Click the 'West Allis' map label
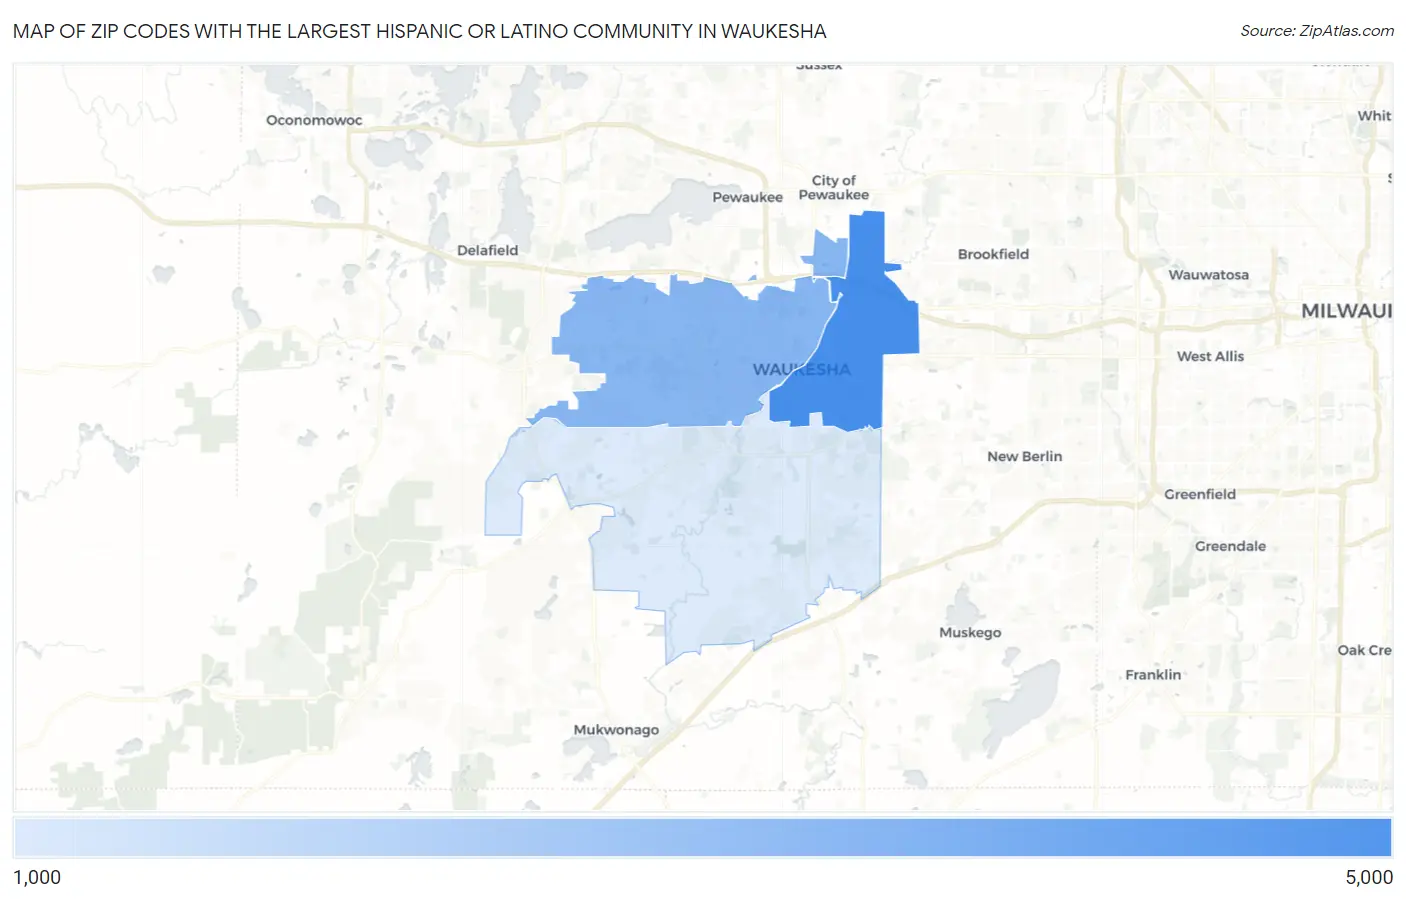The height and width of the screenshot is (899, 1406). click(x=1210, y=356)
